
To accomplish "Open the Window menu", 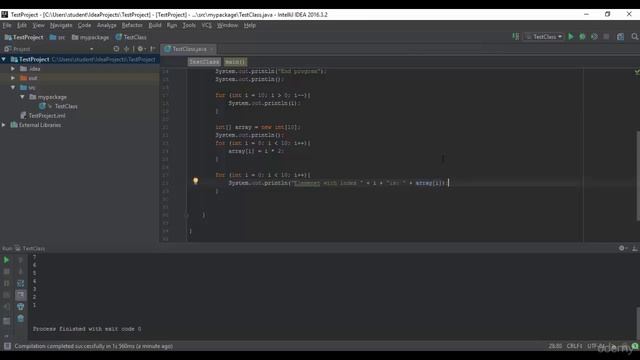I will tap(227, 25).
